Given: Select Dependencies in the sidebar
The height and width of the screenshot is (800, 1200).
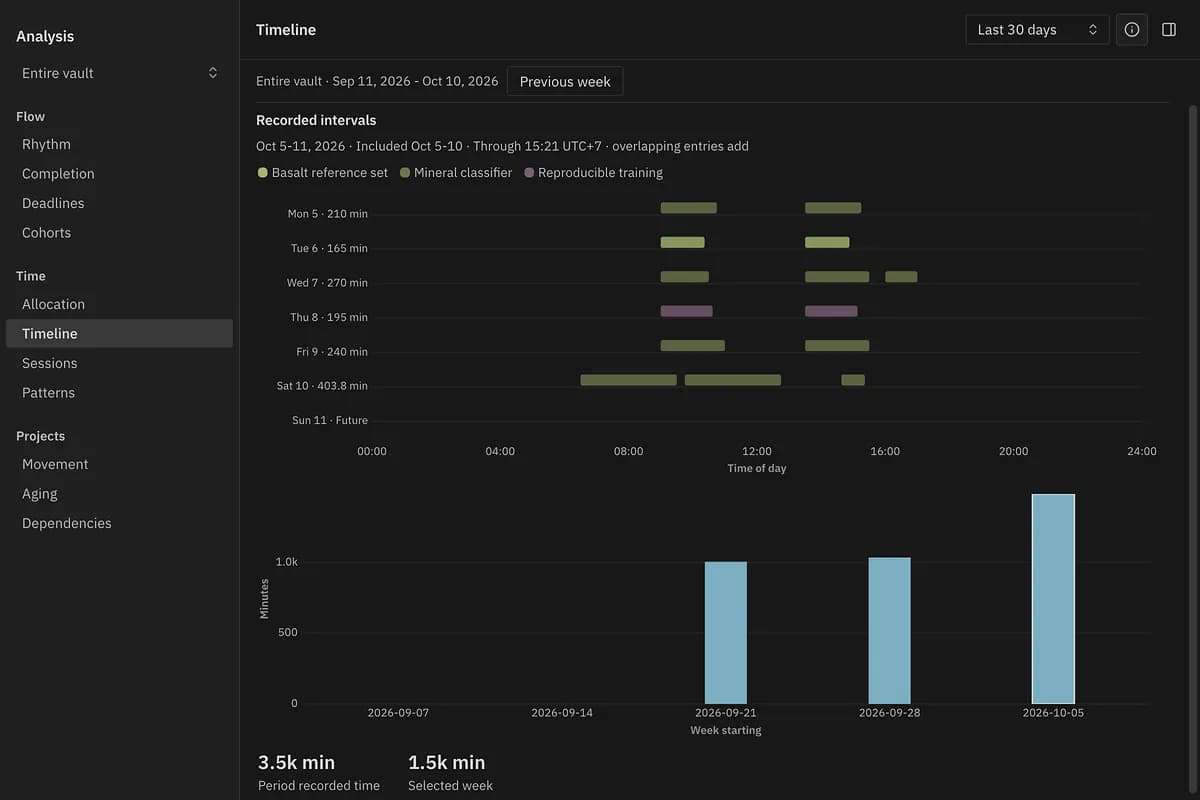Looking at the screenshot, I should coord(119,523).
